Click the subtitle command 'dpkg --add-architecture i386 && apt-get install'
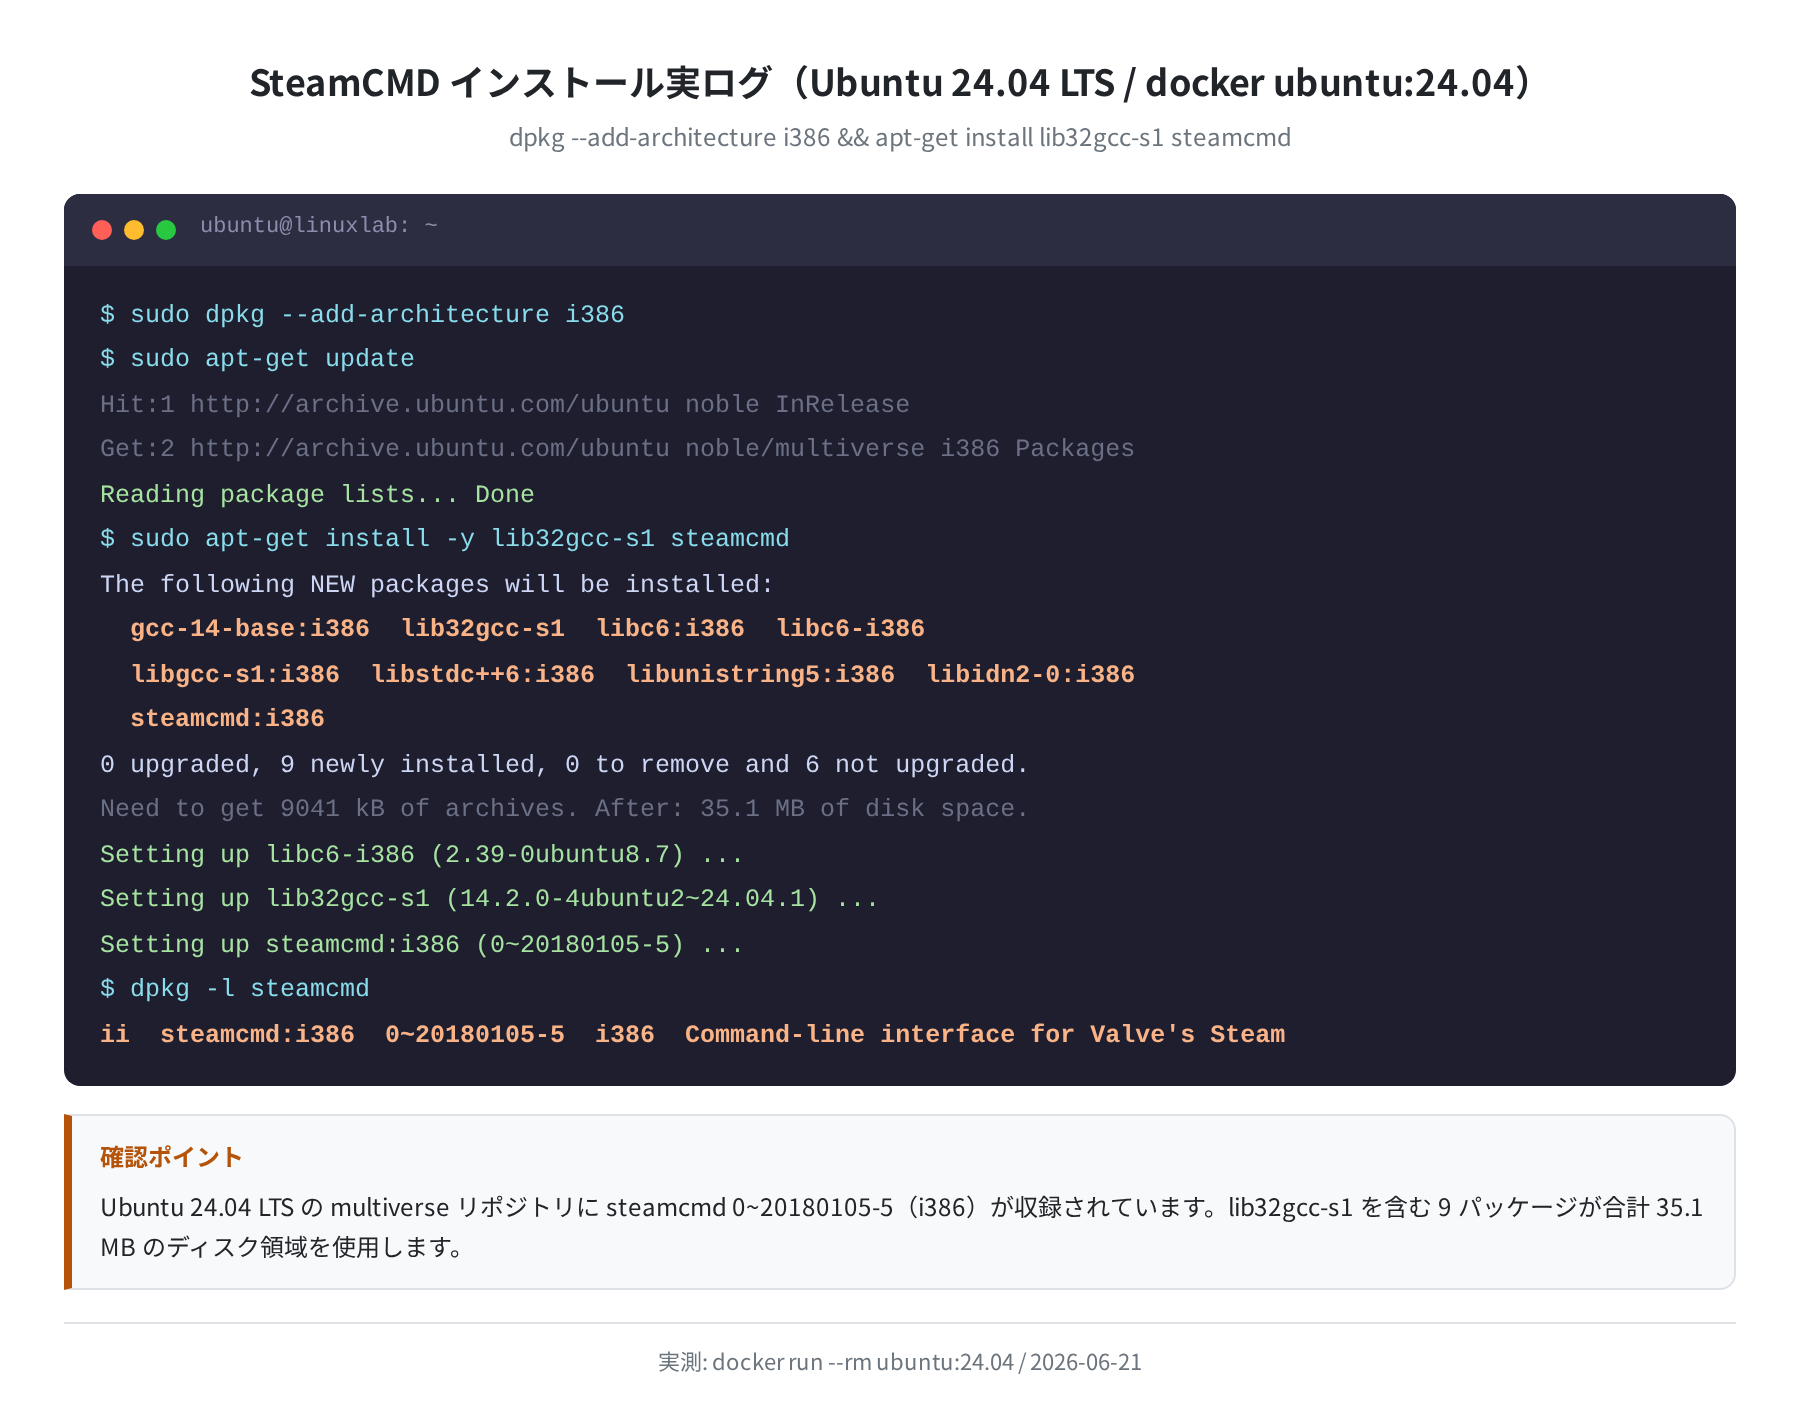Image resolution: width=1800 pixels, height=1416 pixels. 771,137
